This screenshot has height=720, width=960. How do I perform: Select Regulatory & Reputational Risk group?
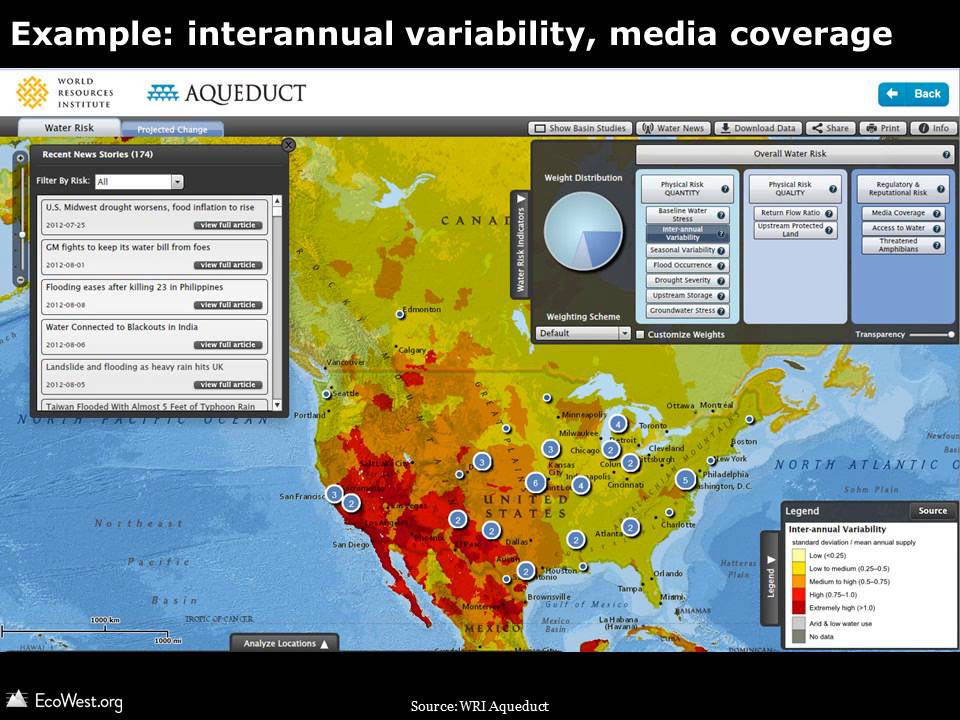tap(902, 189)
